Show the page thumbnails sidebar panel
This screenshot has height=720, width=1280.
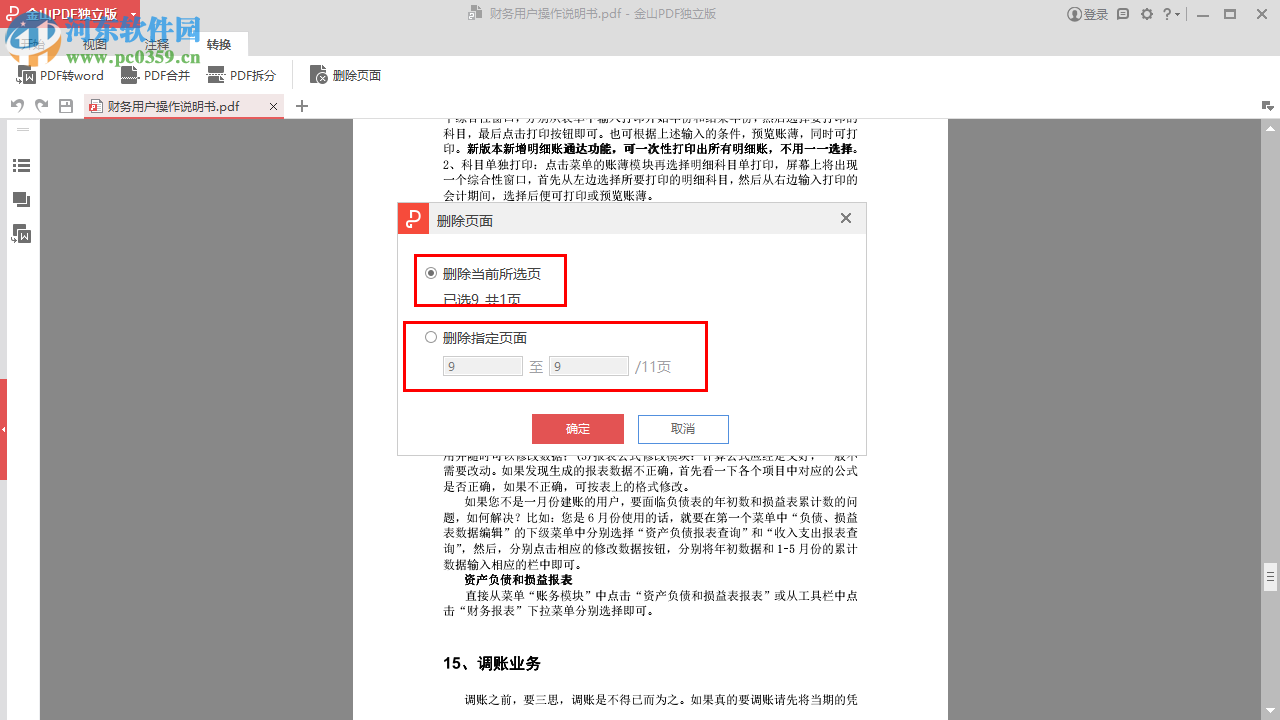(22, 198)
